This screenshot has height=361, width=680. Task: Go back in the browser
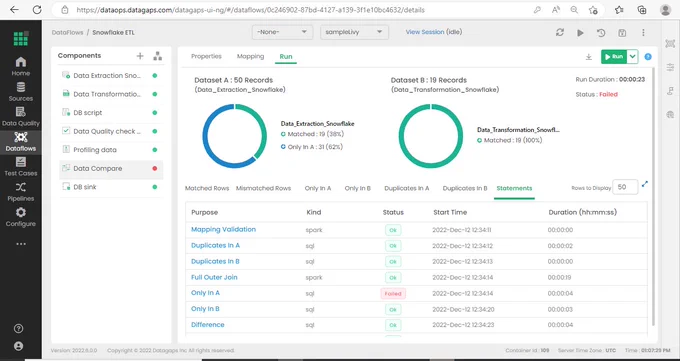point(14,10)
